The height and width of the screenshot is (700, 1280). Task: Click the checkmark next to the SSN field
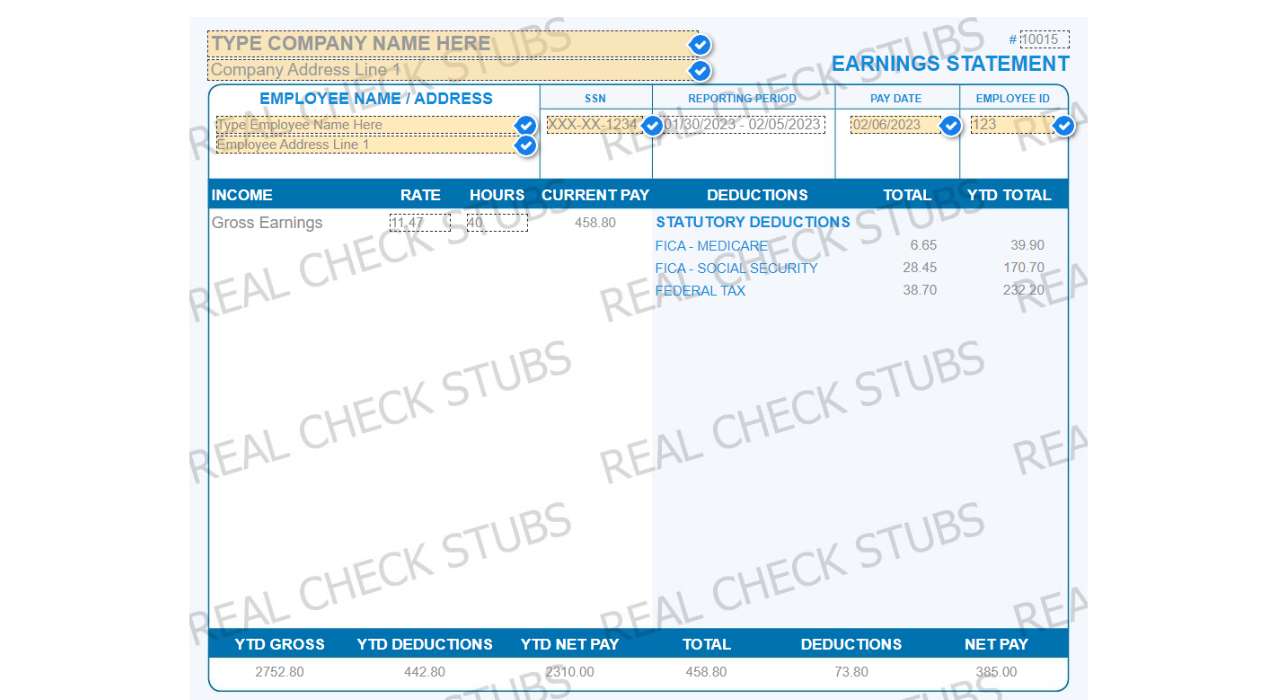point(651,126)
